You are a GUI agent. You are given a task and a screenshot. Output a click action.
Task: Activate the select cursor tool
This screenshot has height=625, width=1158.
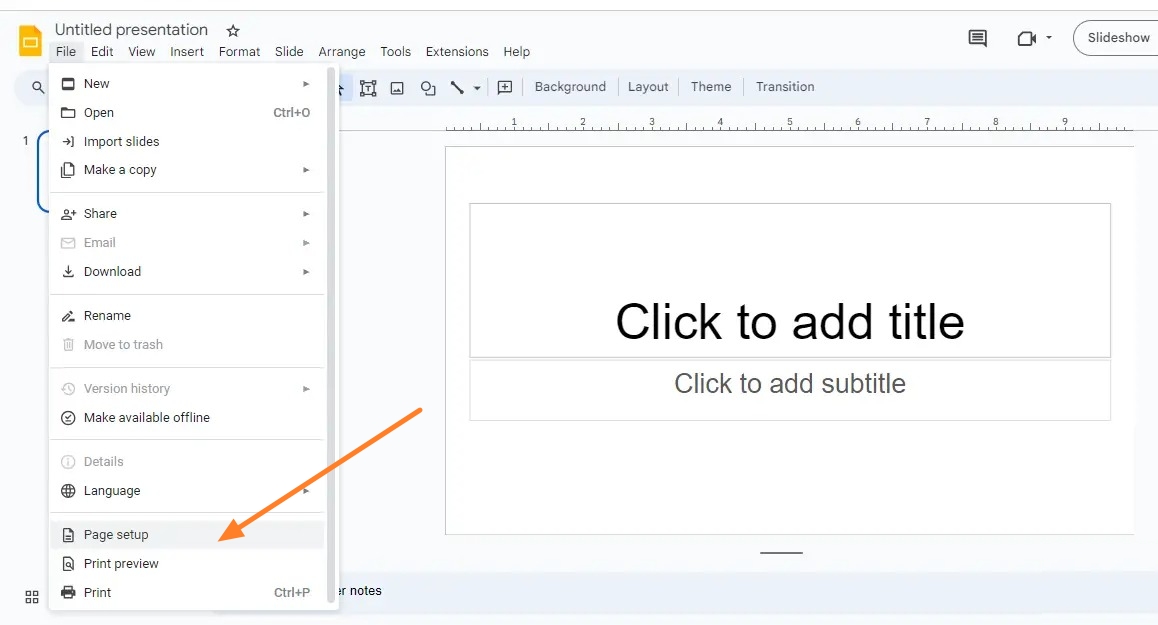[340, 87]
